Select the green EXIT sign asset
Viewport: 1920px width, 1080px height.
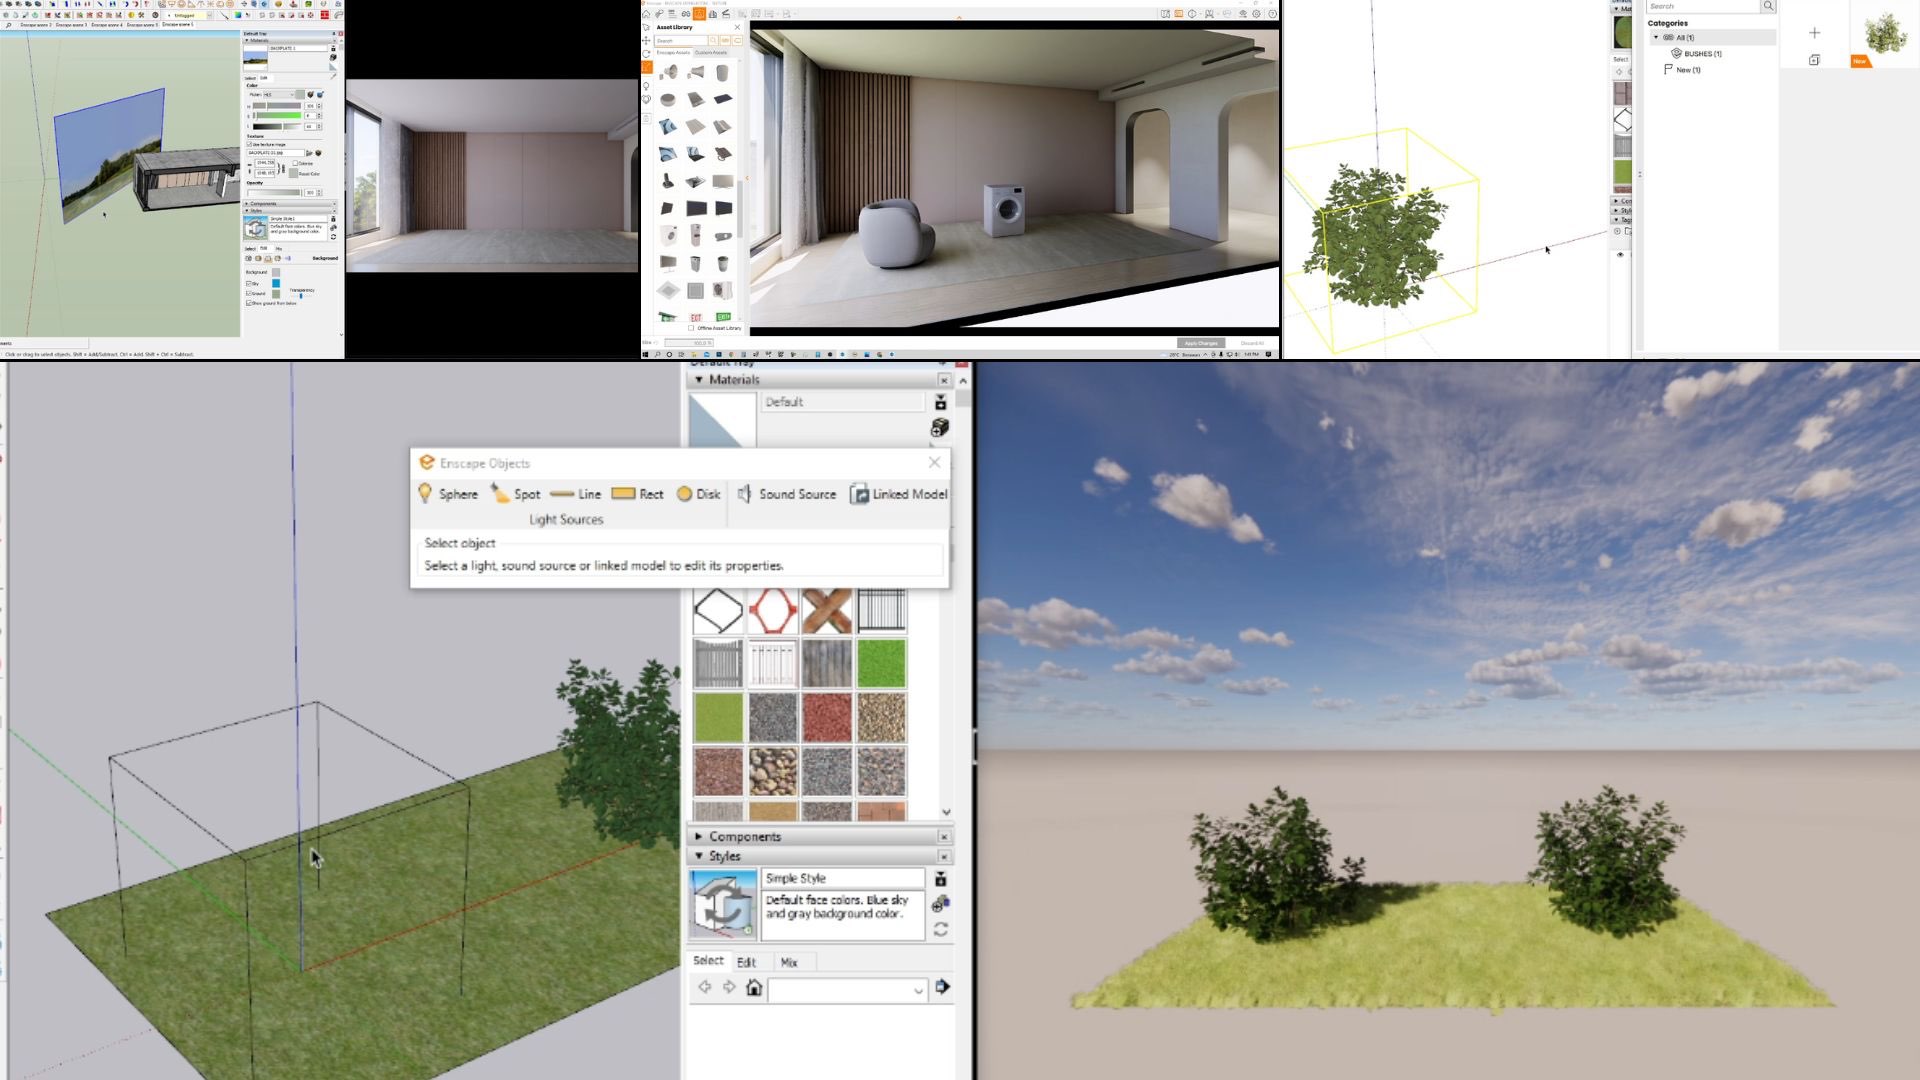[x=723, y=317]
